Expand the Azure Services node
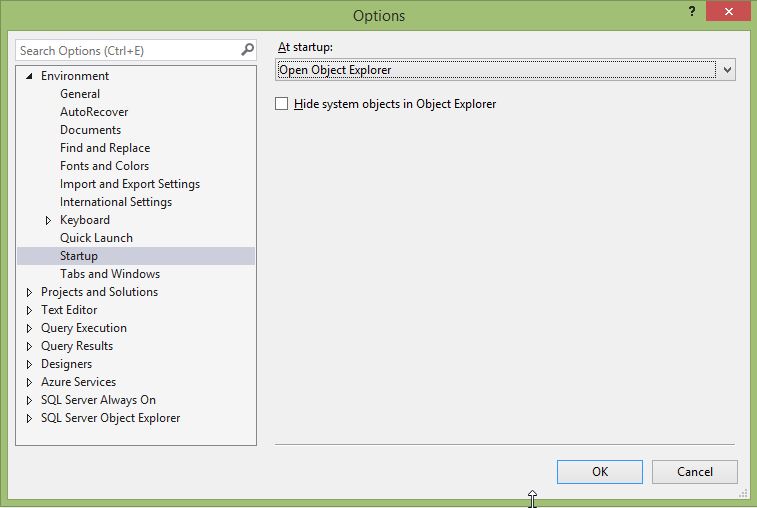The height and width of the screenshot is (508, 757). click(29, 382)
